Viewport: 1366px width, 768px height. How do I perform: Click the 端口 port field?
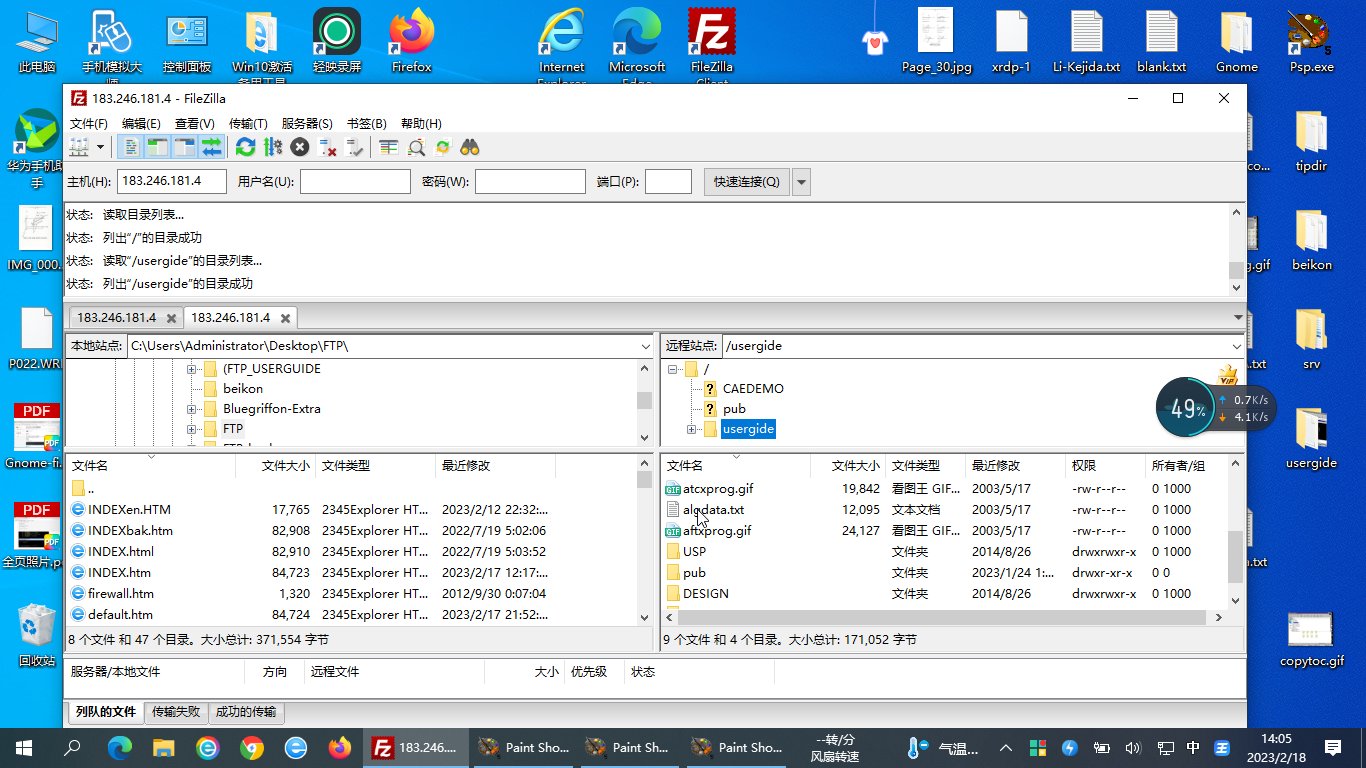tap(668, 181)
